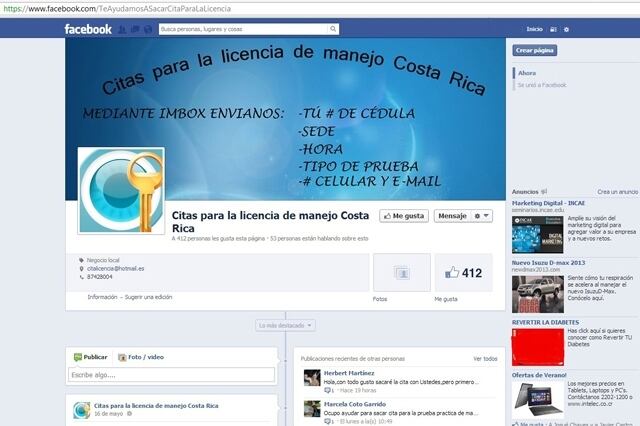Image resolution: width=640 pixels, height=426 pixels.
Task: Open the Ver todos link
Action: [484, 358]
